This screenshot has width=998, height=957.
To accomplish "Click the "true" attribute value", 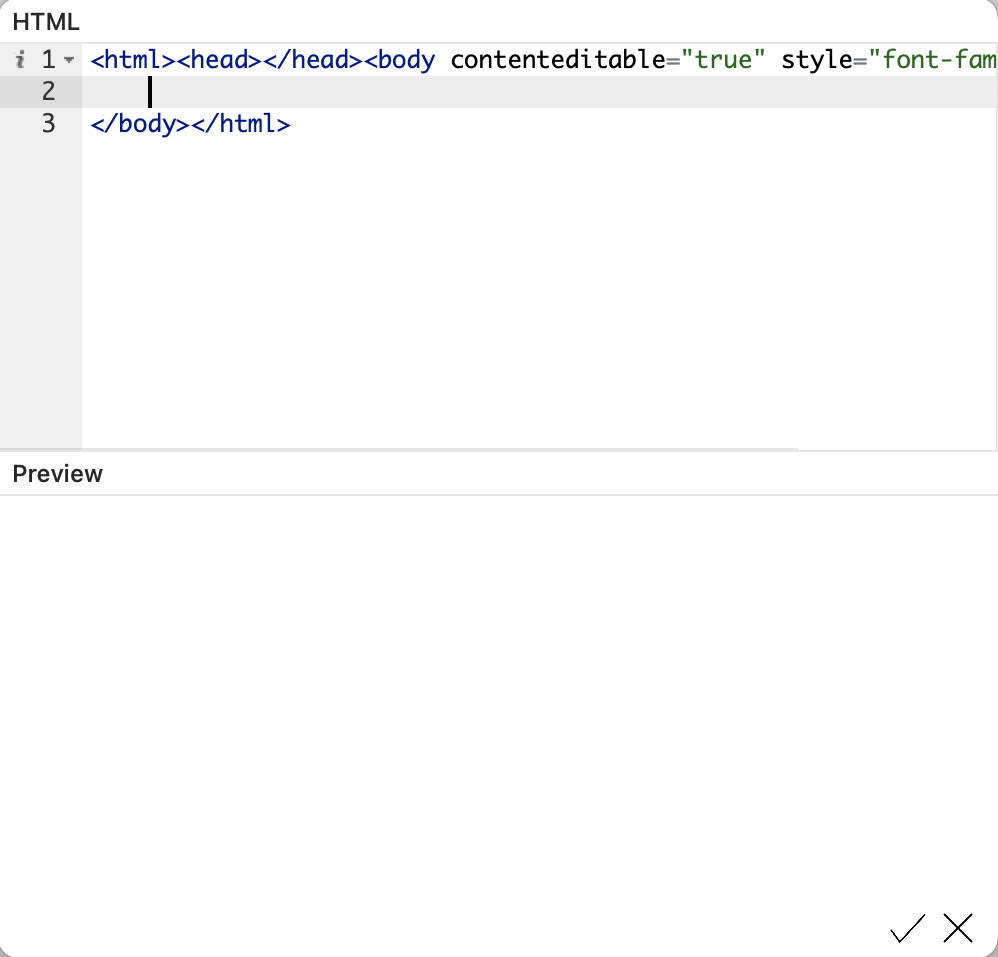I will [x=723, y=60].
